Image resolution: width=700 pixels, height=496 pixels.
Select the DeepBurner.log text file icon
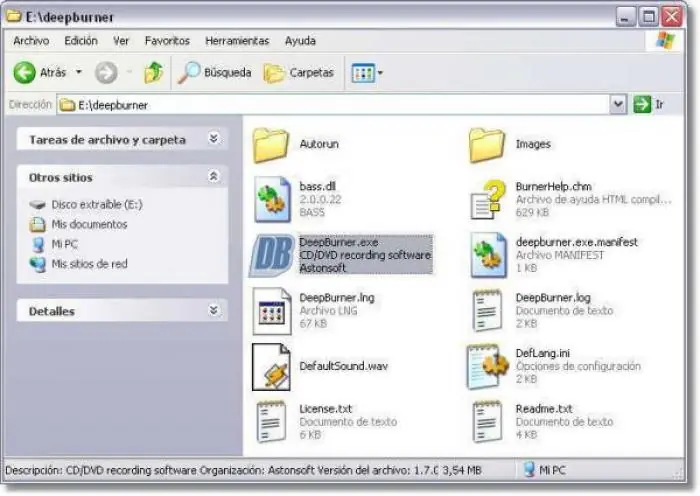[x=487, y=311]
